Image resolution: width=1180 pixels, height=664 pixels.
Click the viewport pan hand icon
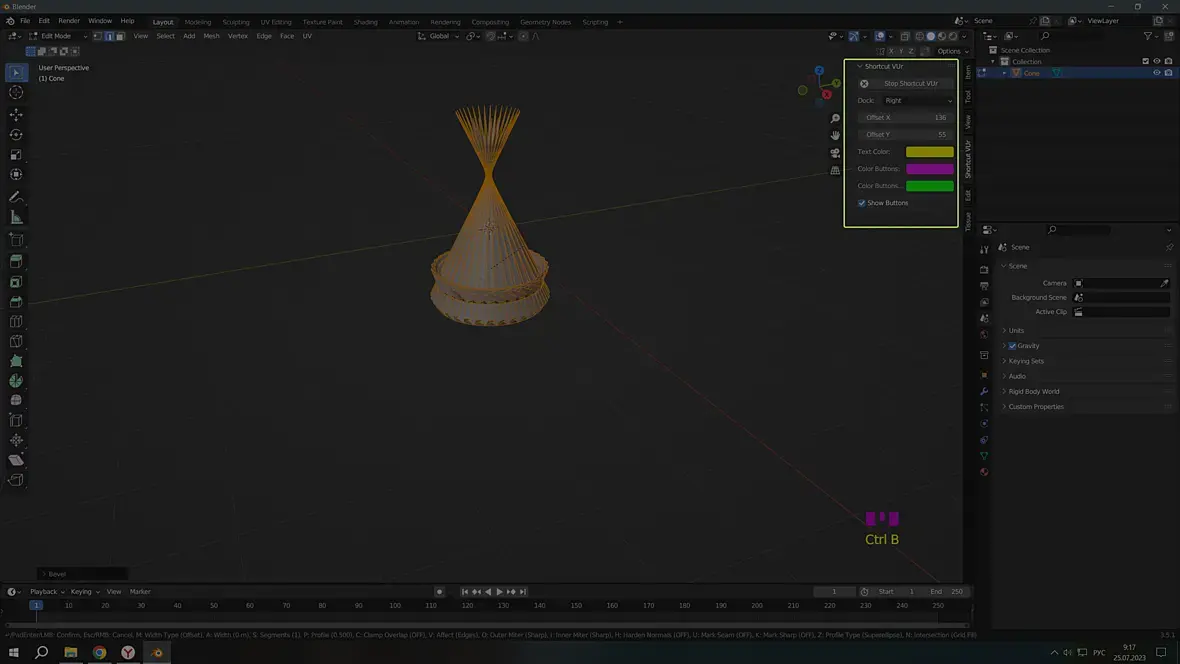pyautogui.click(x=835, y=136)
